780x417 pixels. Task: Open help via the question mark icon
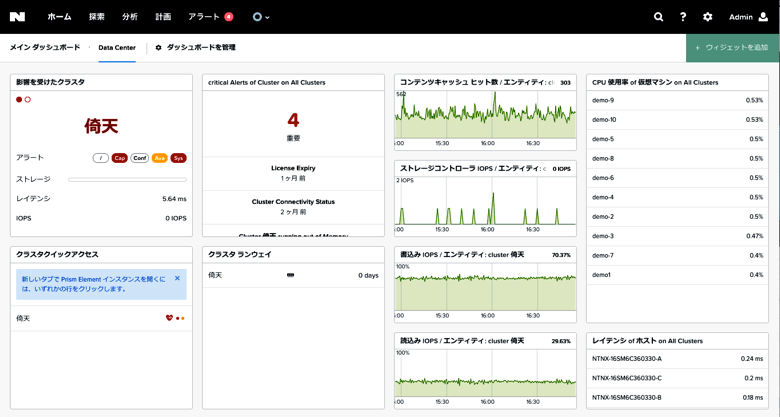(x=683, y=17)
